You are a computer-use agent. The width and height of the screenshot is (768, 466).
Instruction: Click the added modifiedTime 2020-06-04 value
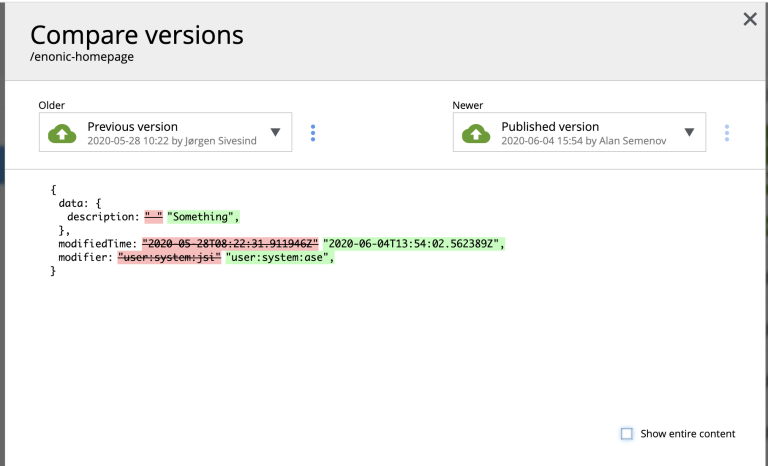point(414,244)
